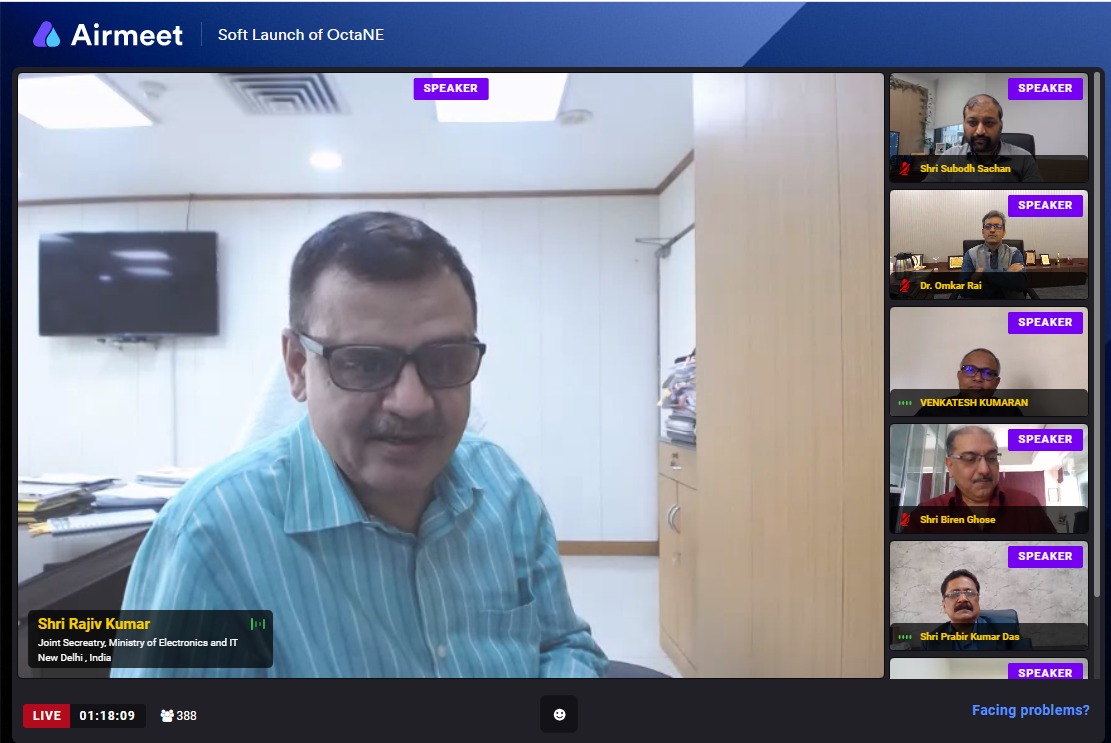Image resolution: width=1111 pixels, height=743 pixels.
Task: Click the red LIVE badge
Action: pyautogui.click(x=47, y=715)
